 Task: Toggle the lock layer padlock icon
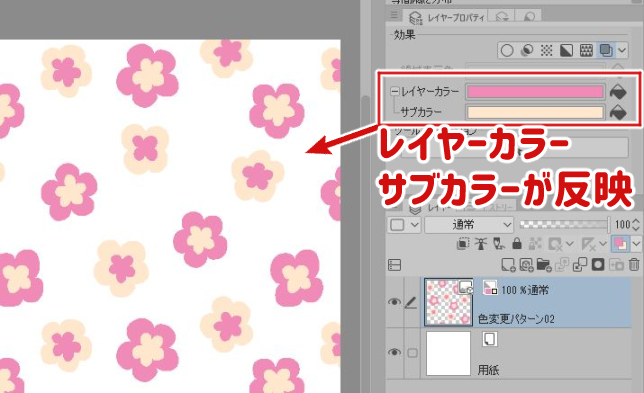pyautogui.click(x=517, y=244)
